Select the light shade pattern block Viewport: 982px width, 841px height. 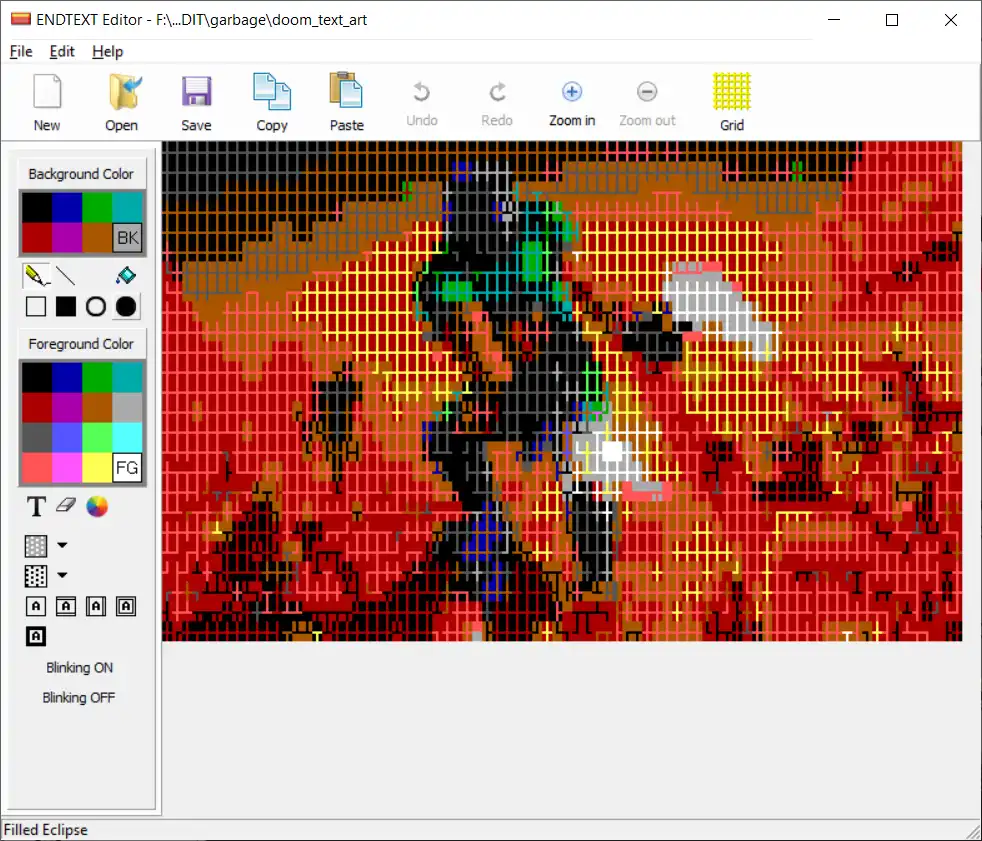pyautogui.click(x=36, y=545)
